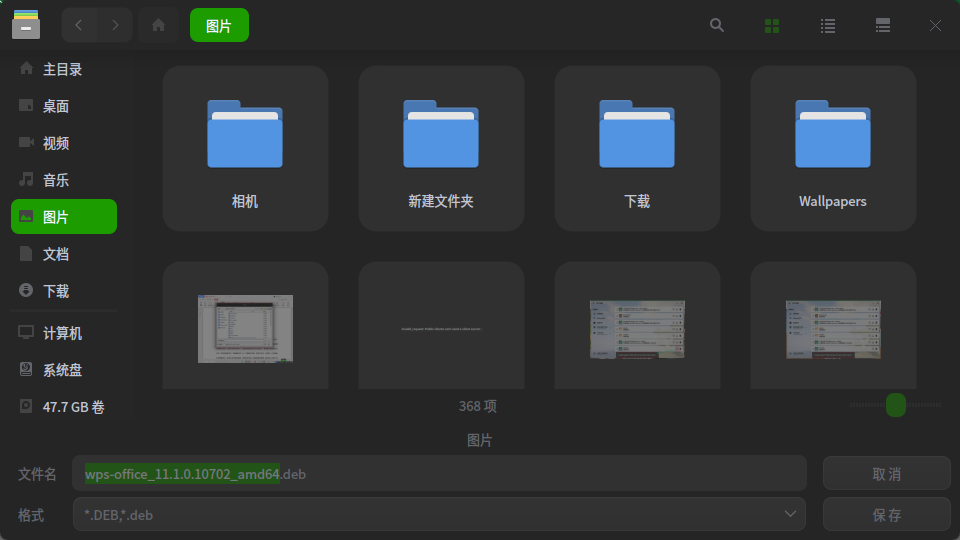Select the 相机 folder
Screen dimensions: 960x540
[x=245, y=149]
